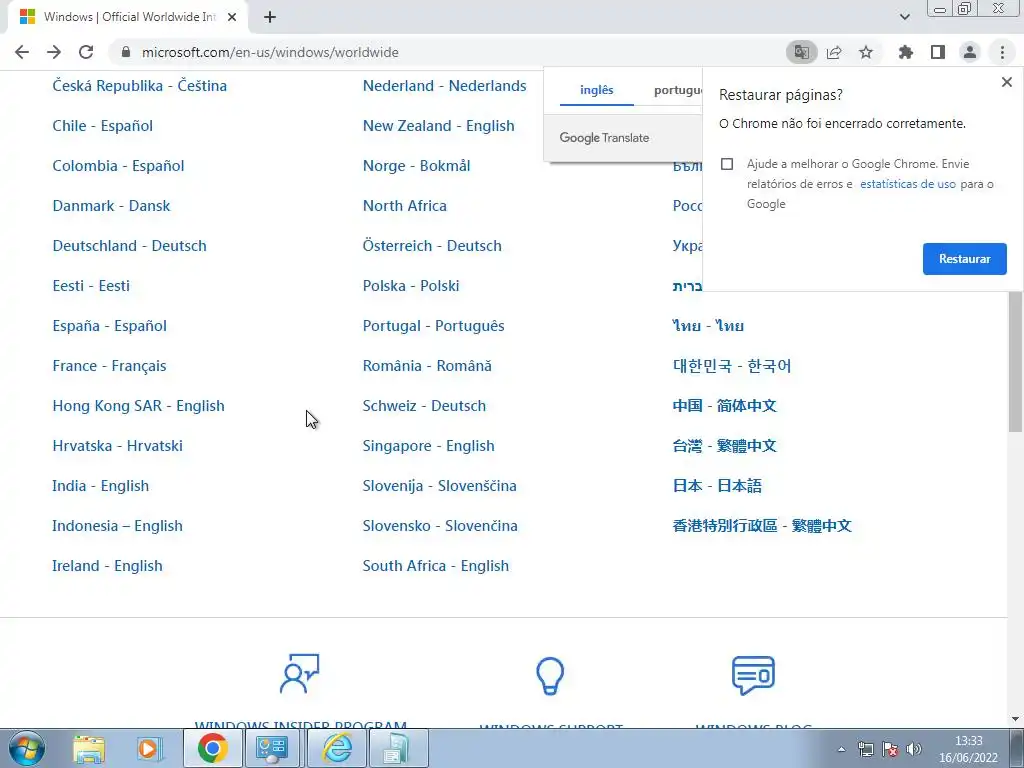Viewport: 1024px width, 768px height.
Task: Open Norge - Bokmål link
Action: coord(416,165)
